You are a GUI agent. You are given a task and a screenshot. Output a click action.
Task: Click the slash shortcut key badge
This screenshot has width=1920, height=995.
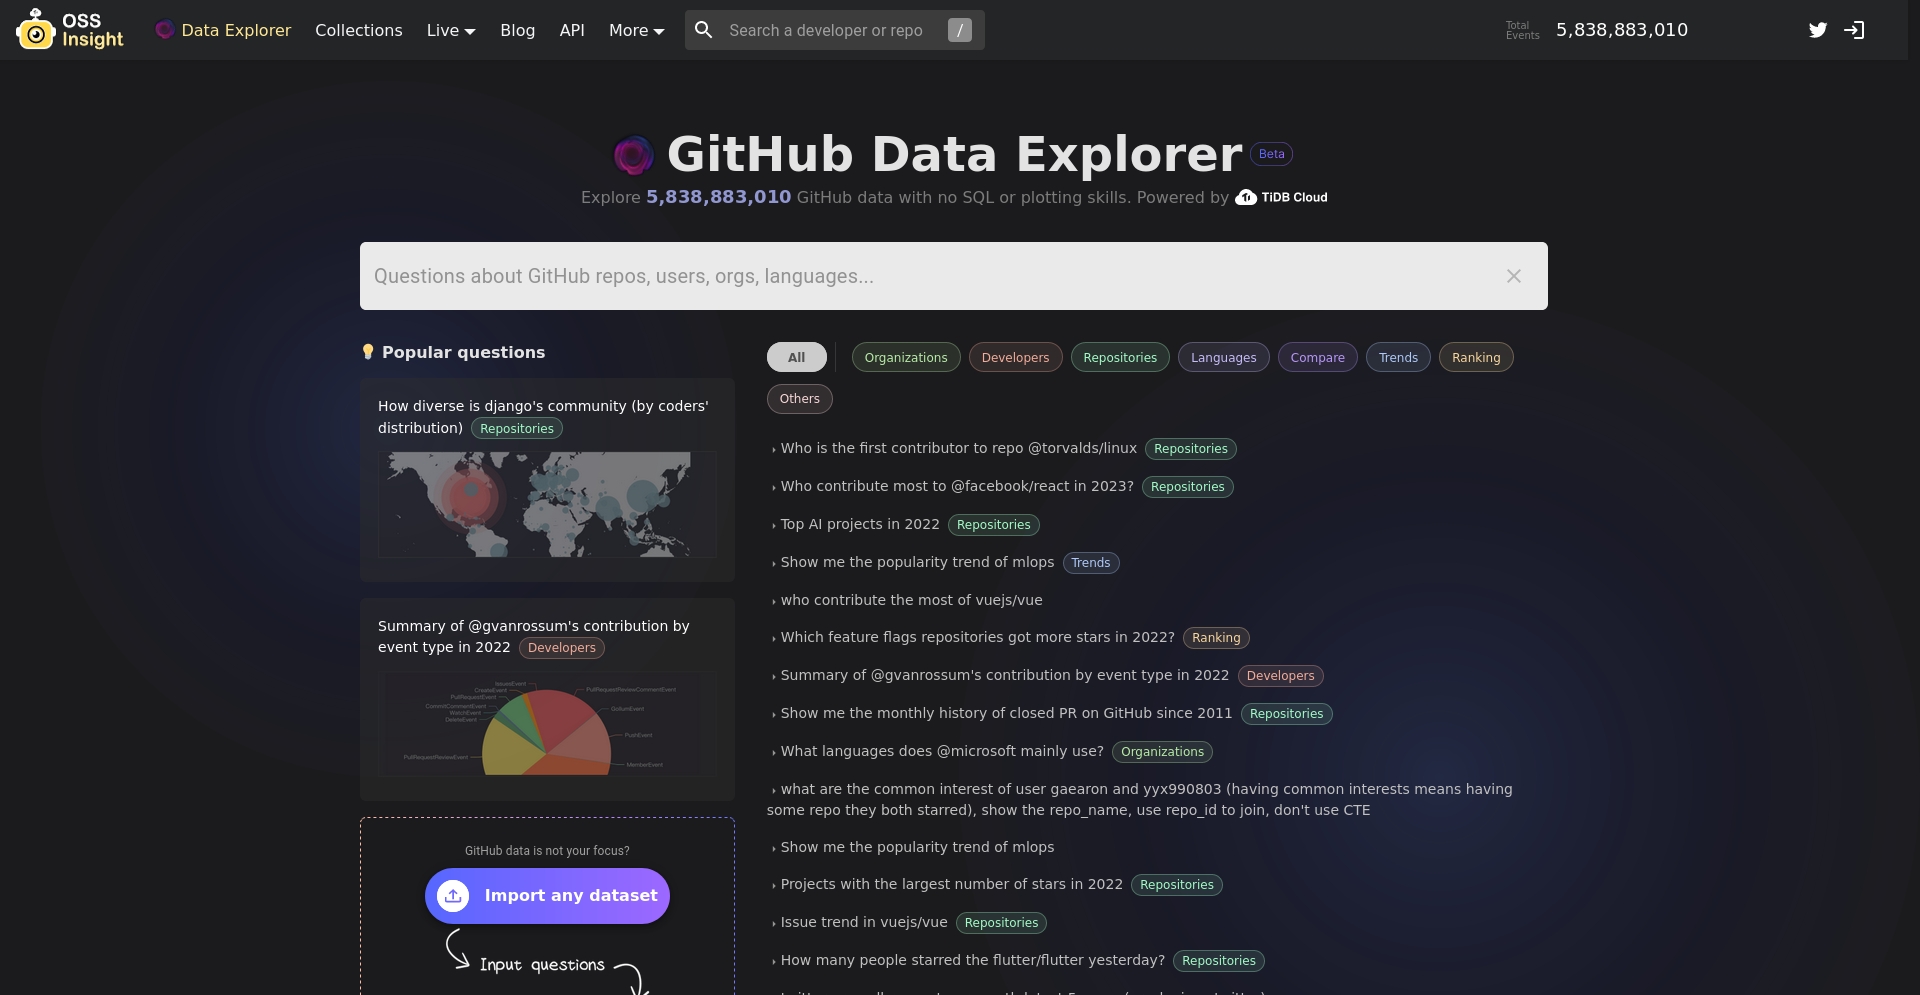coord(960,30)
